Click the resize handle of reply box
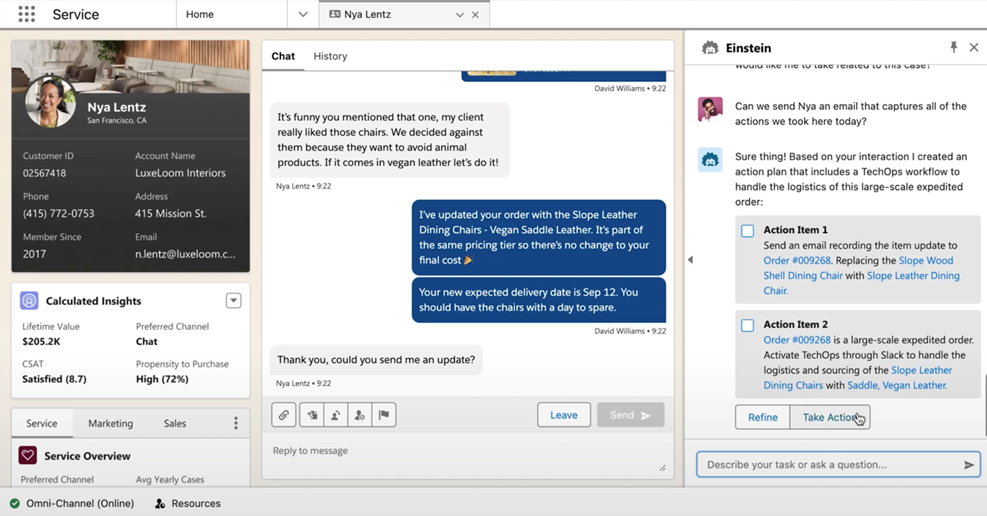Image resolution: width=987 pixels, height=516 pixels. click(662, 468)
